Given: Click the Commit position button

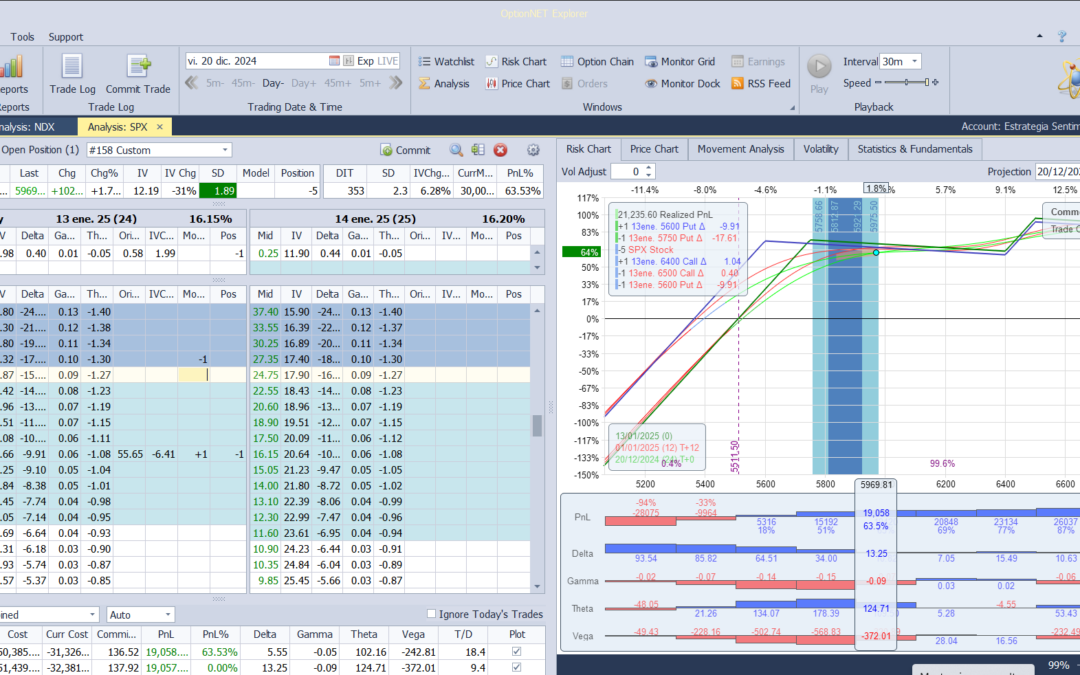Looking at the screenshot, I should coord(405,149).
